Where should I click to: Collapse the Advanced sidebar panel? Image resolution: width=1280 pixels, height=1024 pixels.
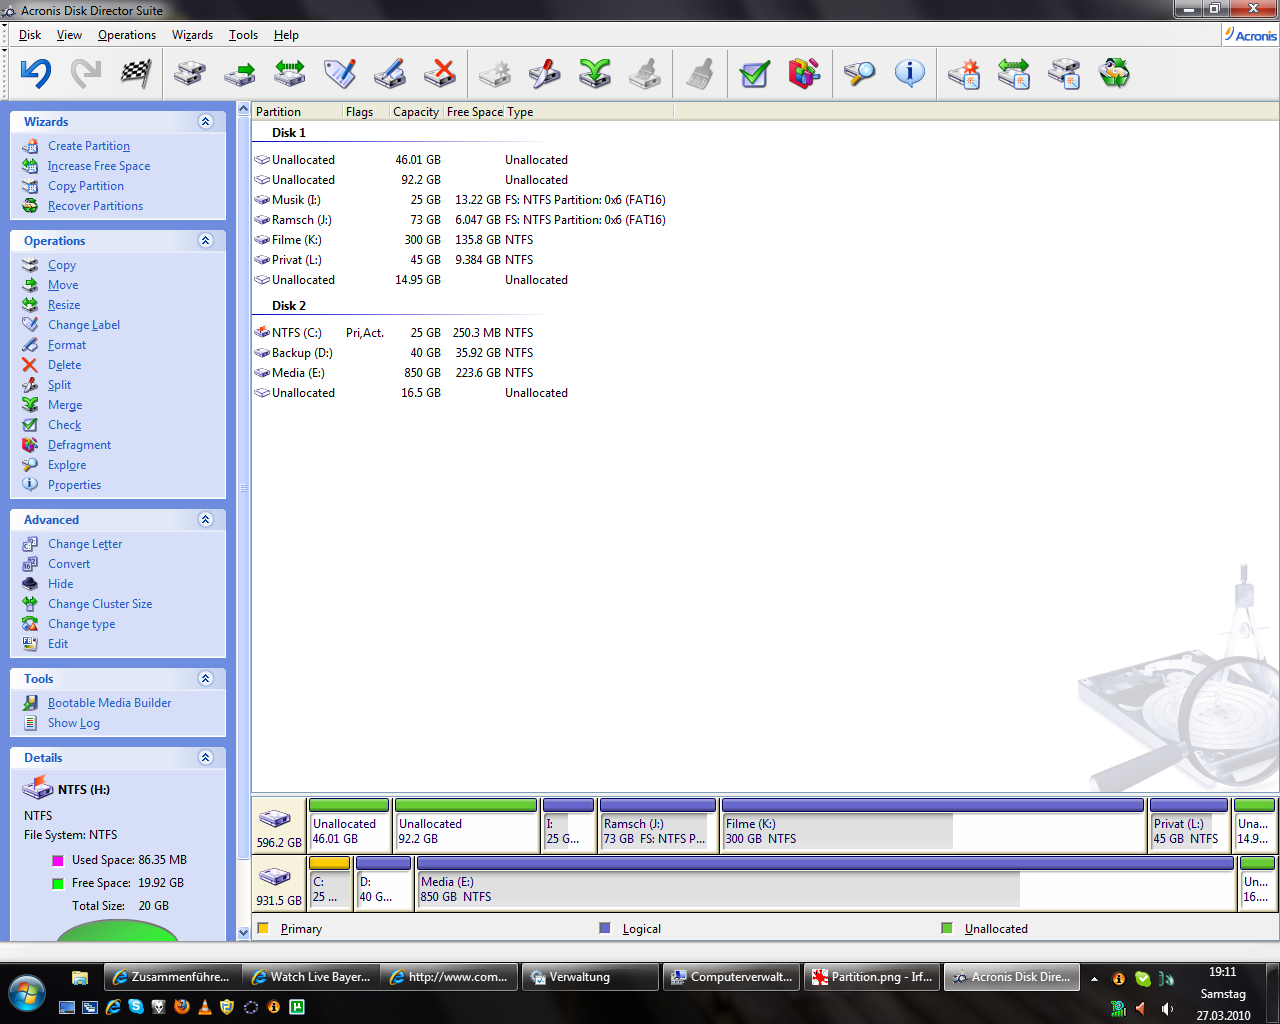pos(206,519)
